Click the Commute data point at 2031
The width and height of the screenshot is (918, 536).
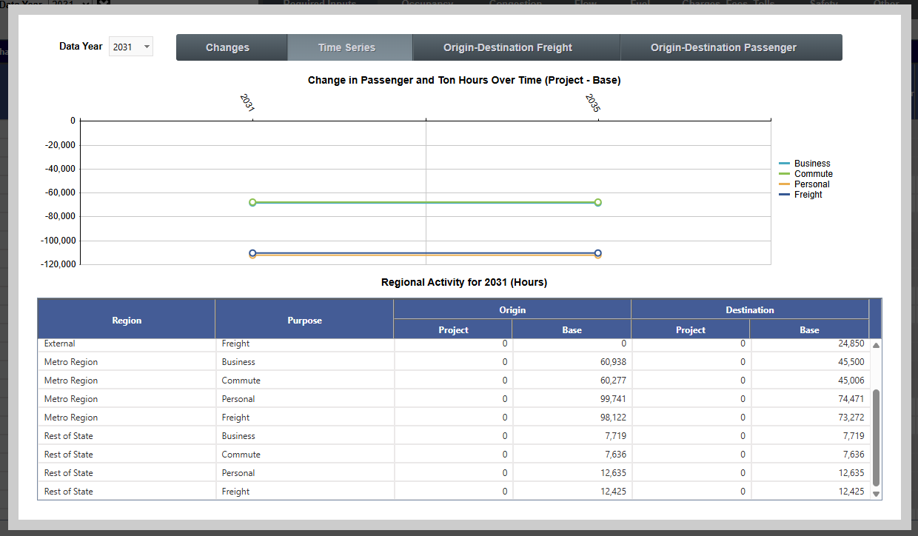click(x=253, y=202)
